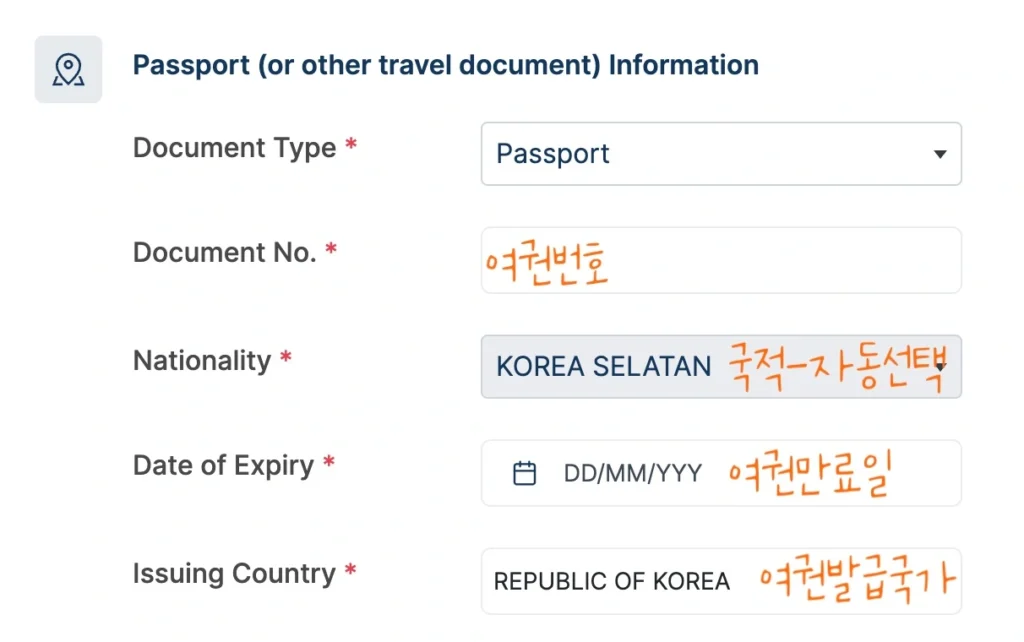
Task: Open the Passport document type combo box
Action: pyautogui.click(x=700, y=154)
